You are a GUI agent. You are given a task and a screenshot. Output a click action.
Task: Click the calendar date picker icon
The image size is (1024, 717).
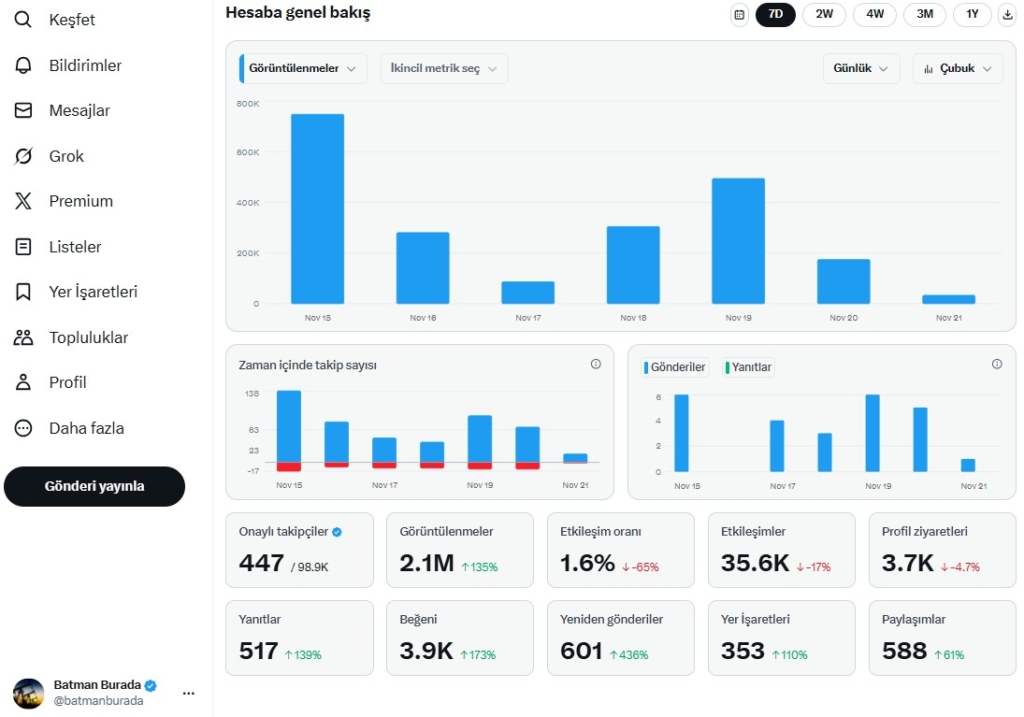[739, 15]
